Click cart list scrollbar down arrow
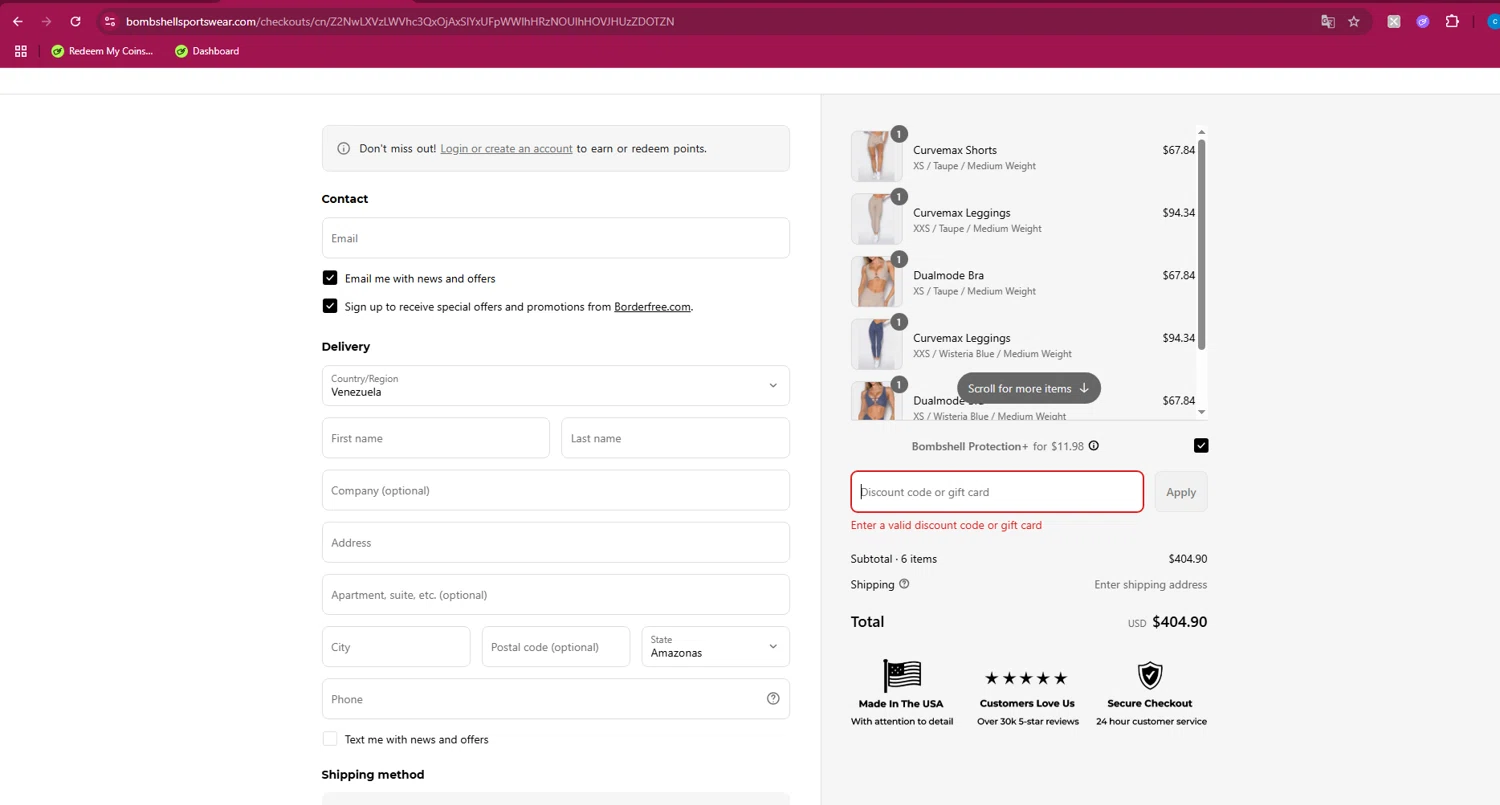The image size is (1500, 805). point(1202,412)
